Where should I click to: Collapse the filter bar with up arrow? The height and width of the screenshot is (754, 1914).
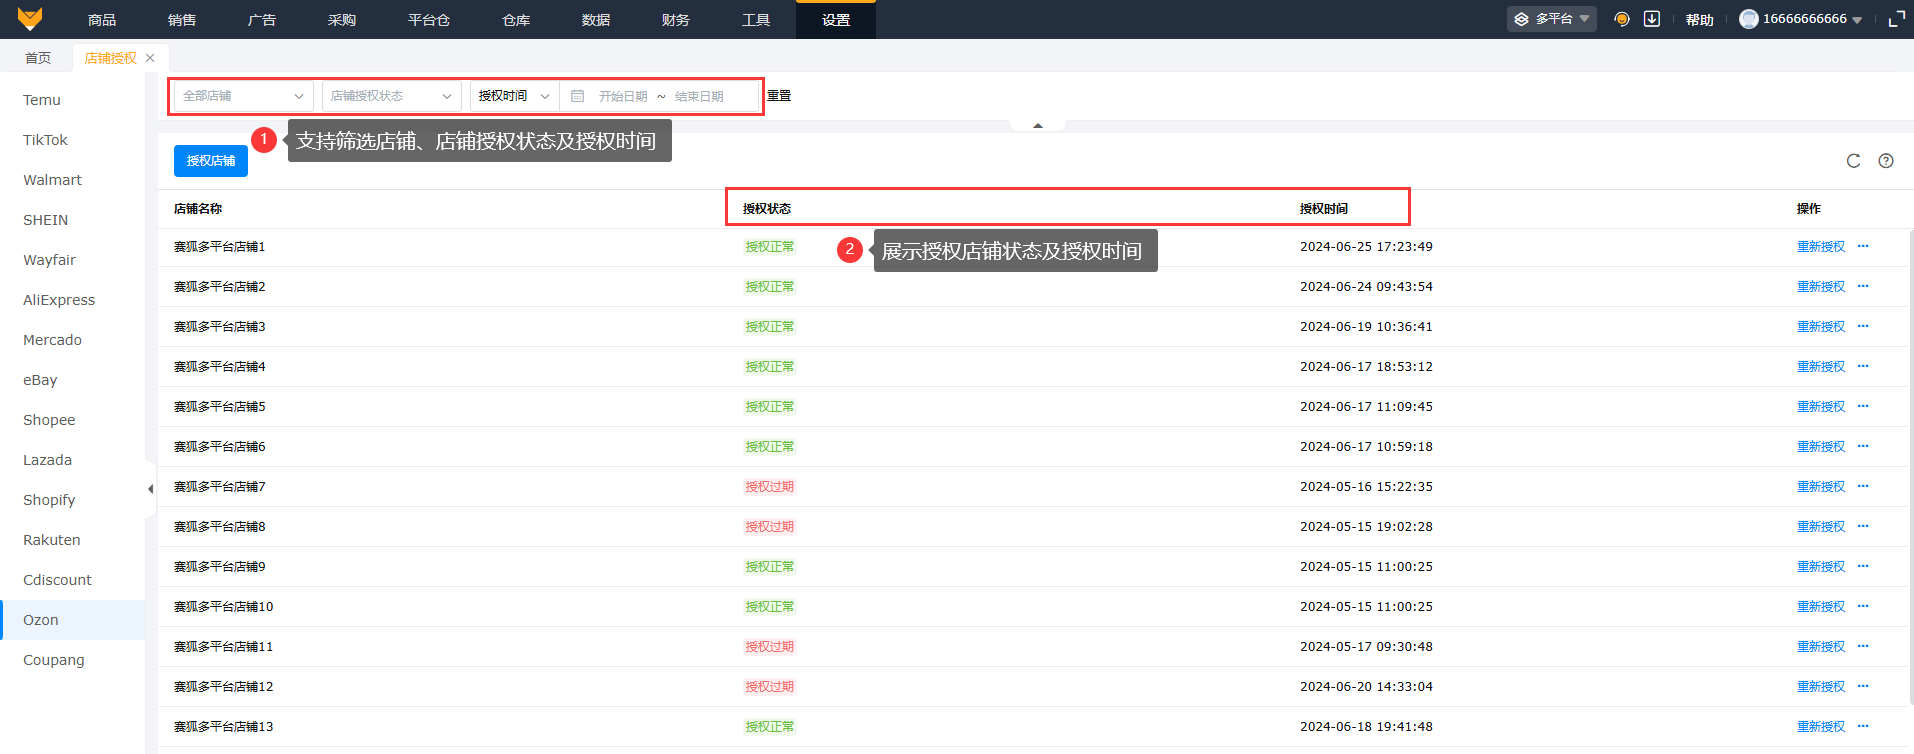point(1038,126)
